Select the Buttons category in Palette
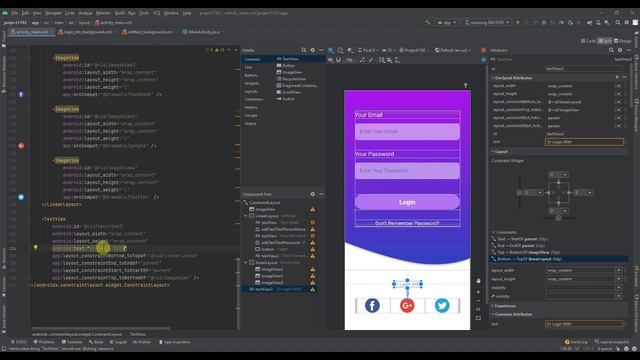 [251, 75]
